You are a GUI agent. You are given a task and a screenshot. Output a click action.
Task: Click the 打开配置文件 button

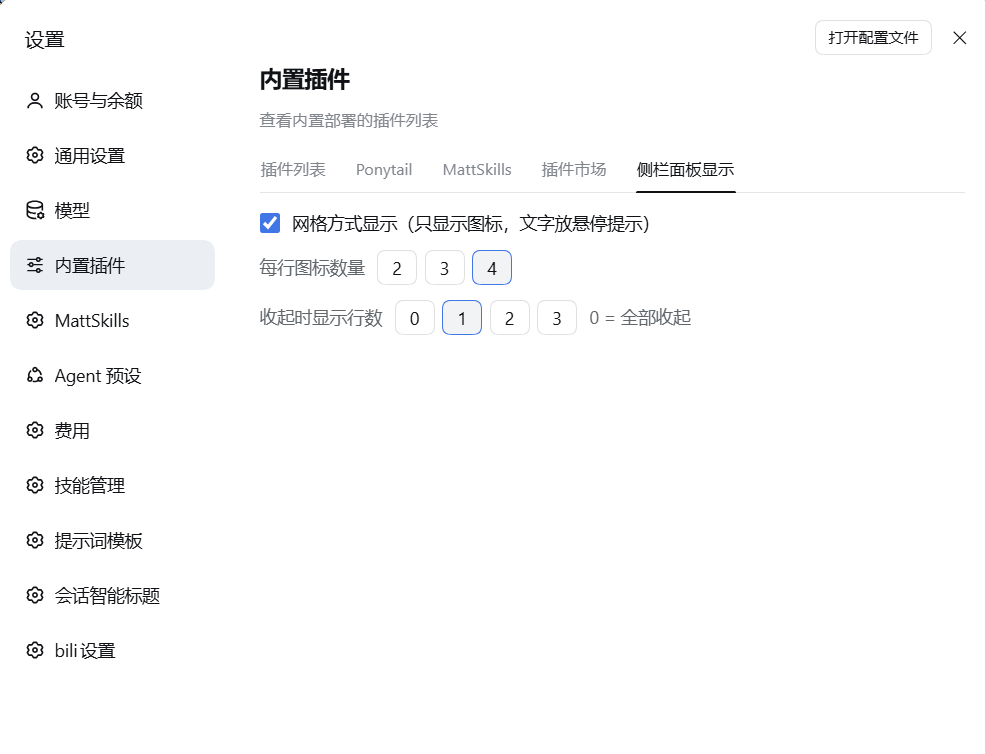pos(873,38)
